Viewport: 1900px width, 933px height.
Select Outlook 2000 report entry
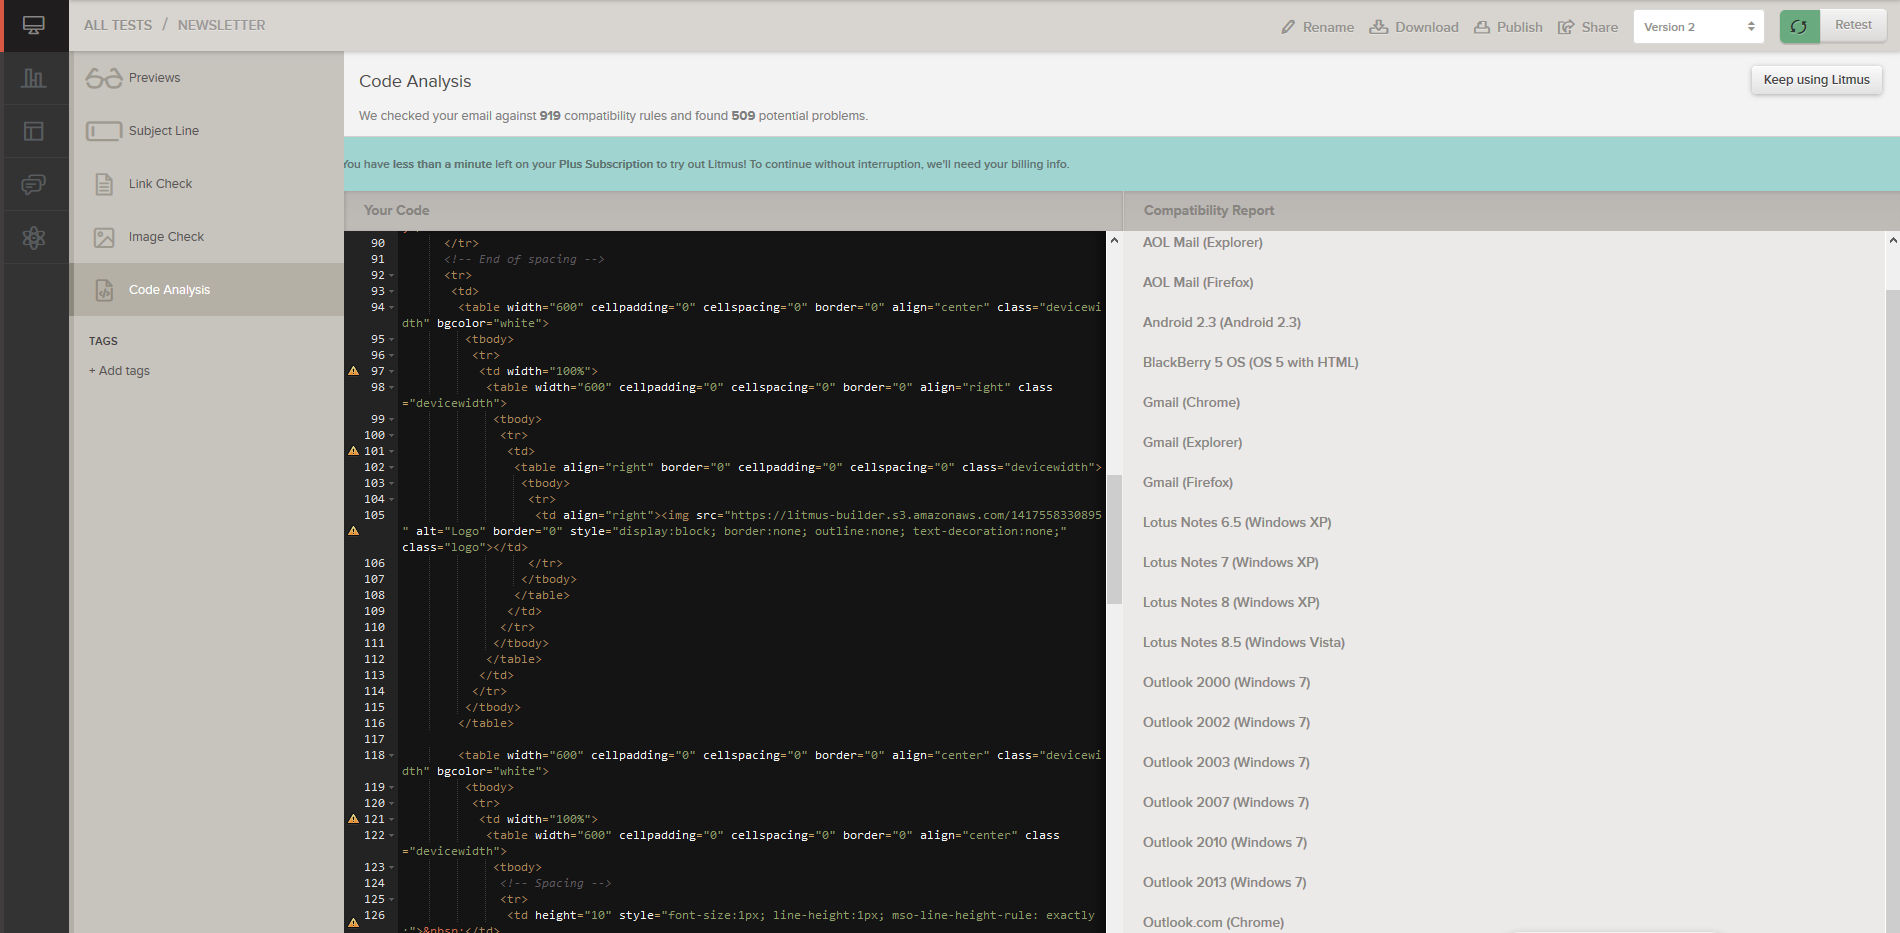(x=1226, y=683)
